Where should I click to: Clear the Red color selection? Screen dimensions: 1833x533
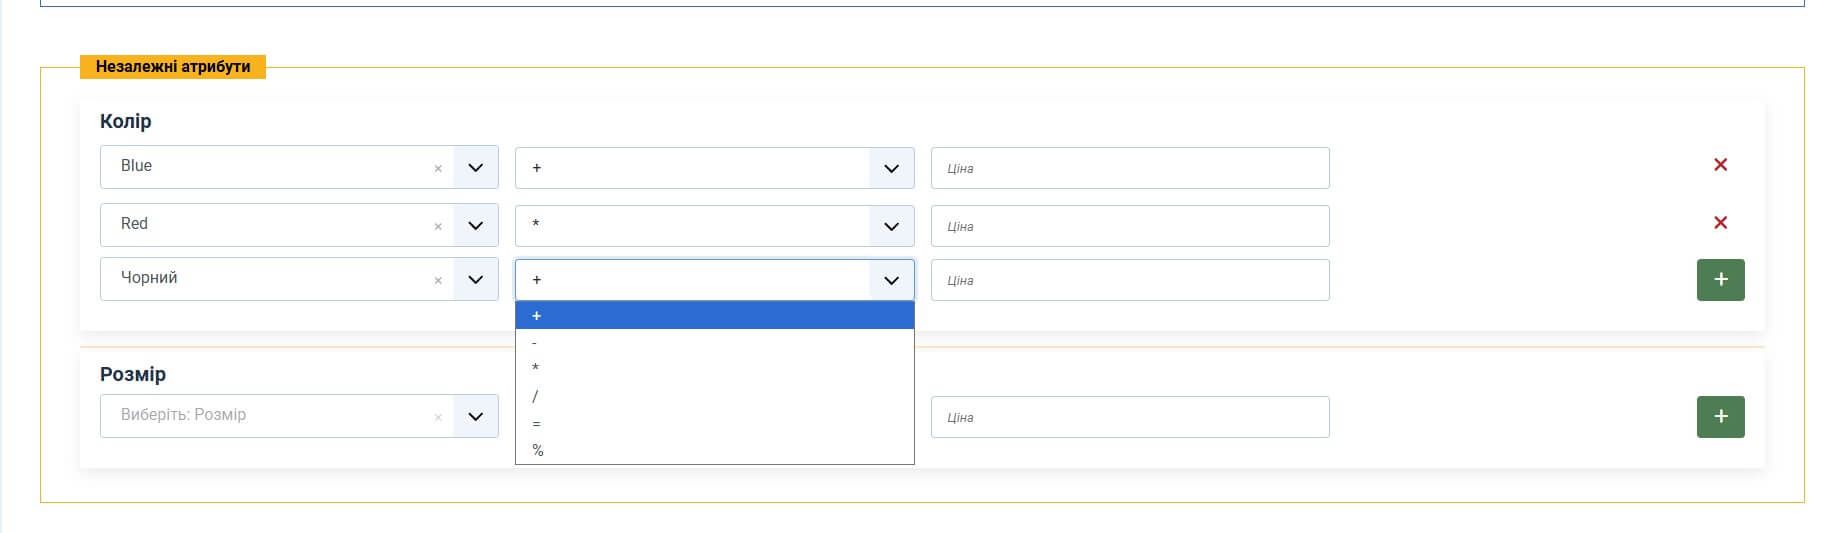pos(438,227)
